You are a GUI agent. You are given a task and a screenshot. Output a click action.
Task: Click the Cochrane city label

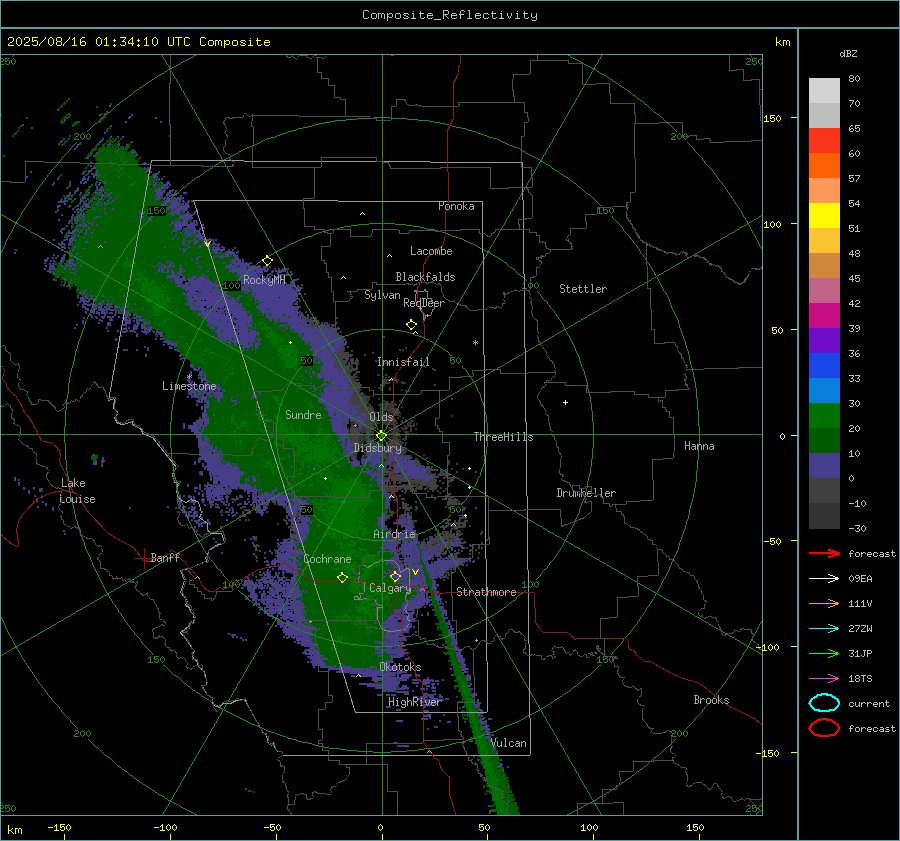coord(327,559)
